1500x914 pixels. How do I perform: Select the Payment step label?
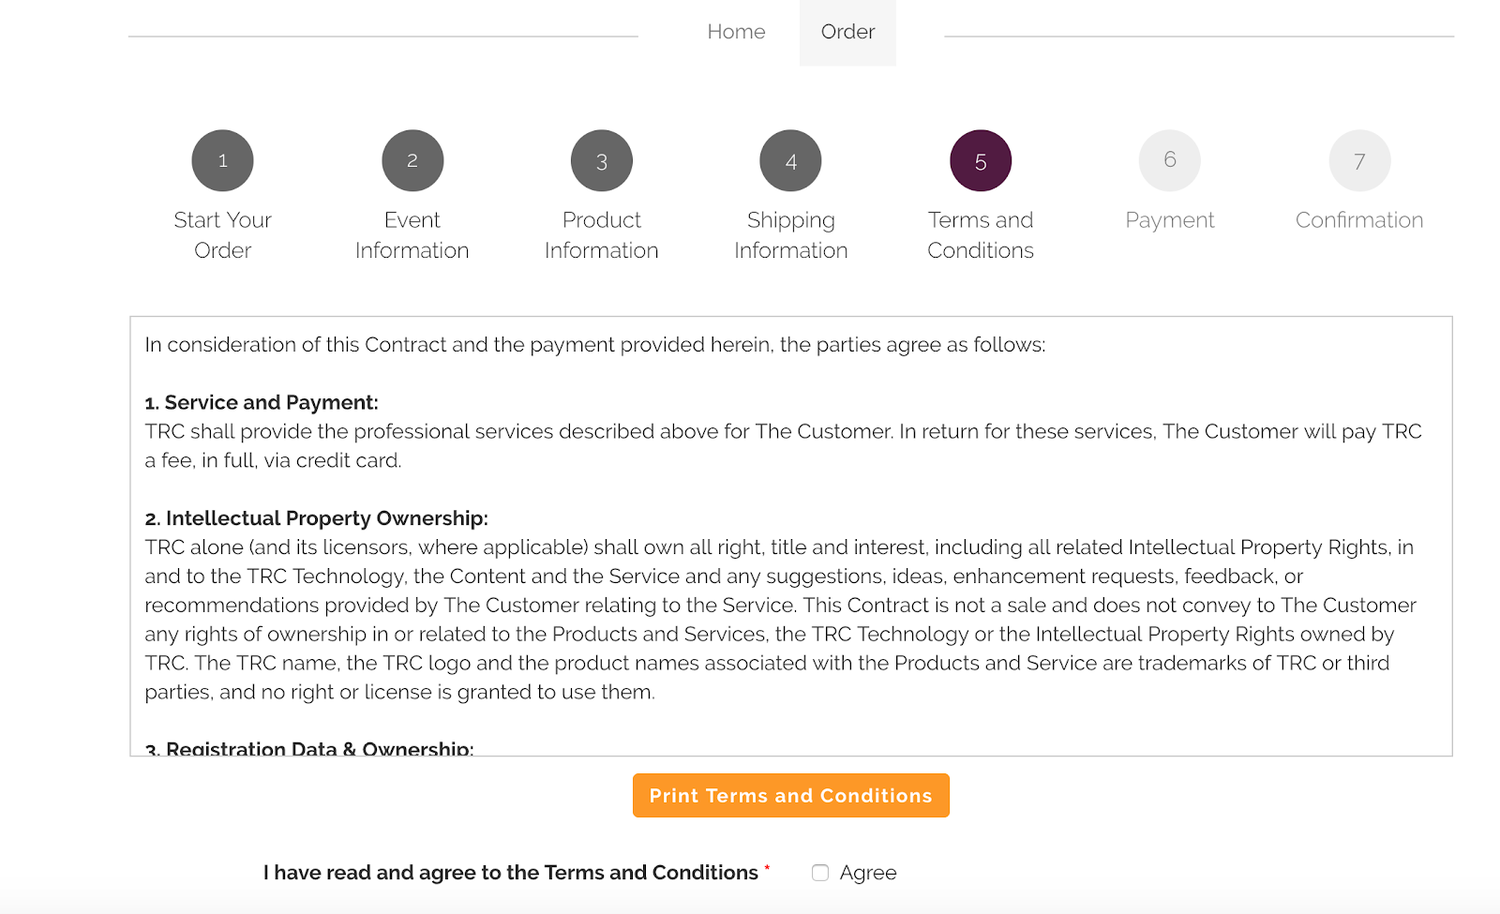click(x=1169, y=220)
